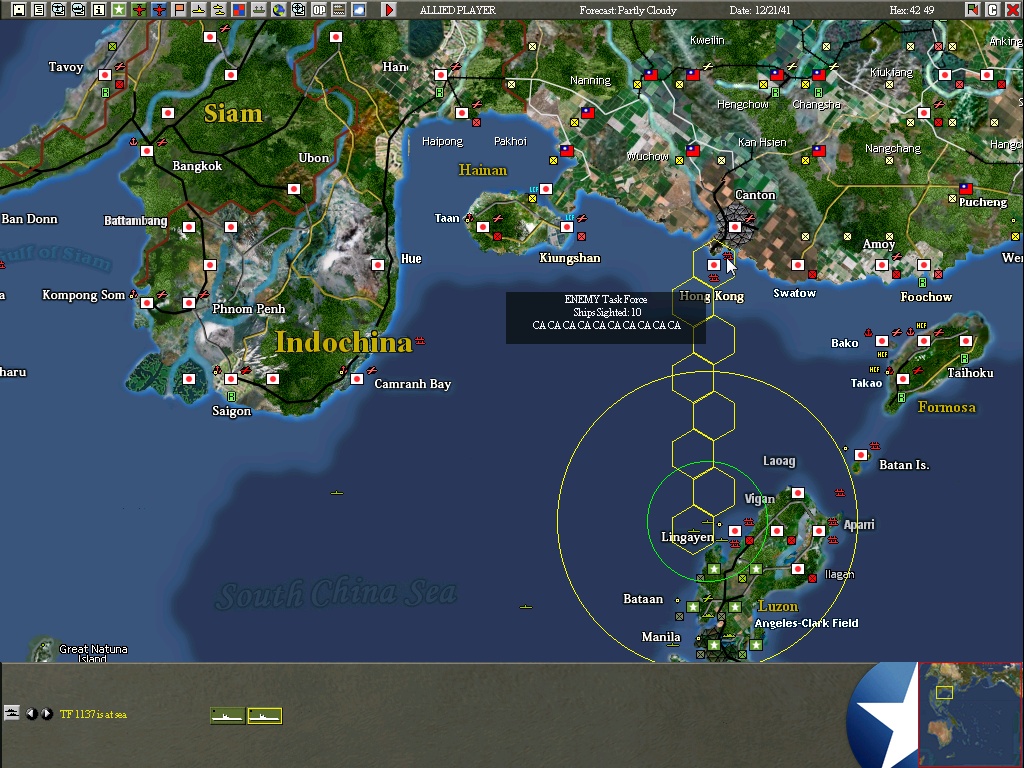Open the land units troops icon
Screen dimensions: 1024x768
259,10
